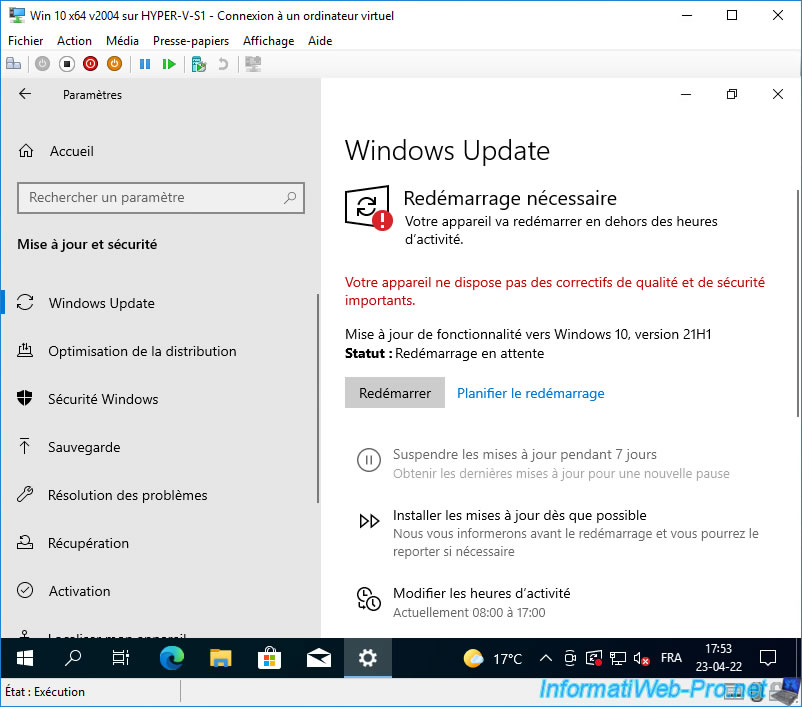
Task: Select Windows Update in sidebar
Action: click(x=160, y=303)
